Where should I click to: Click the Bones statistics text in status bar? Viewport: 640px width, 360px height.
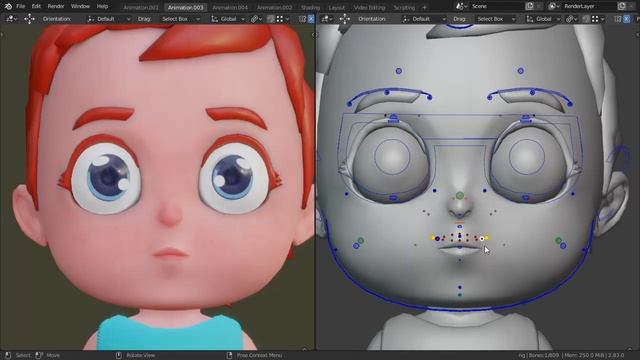[x=543, y=356]
